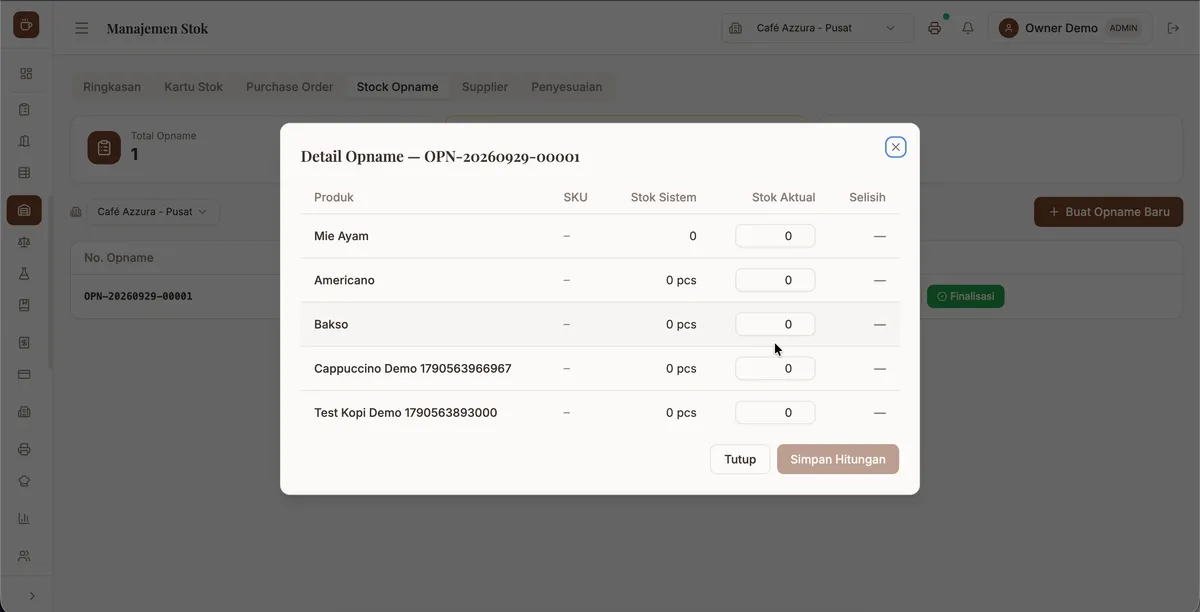This screenshot has width=1200, height=612.
Task: Focus Stok Aktual field for Mie Ayam
Action: pyautogui.click(x=775, y=236)
